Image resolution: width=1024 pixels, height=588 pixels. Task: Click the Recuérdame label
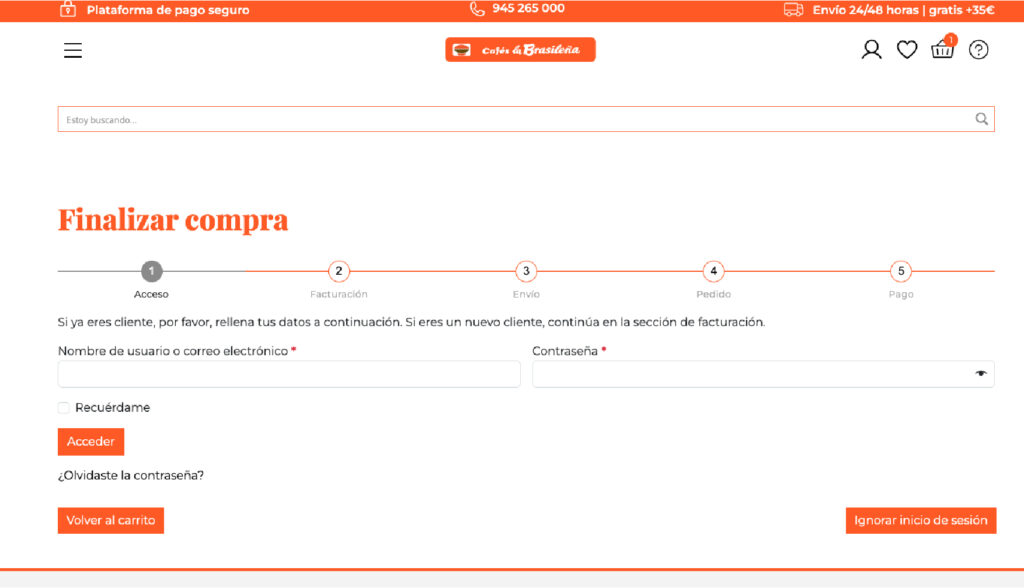tap(112, 408)
